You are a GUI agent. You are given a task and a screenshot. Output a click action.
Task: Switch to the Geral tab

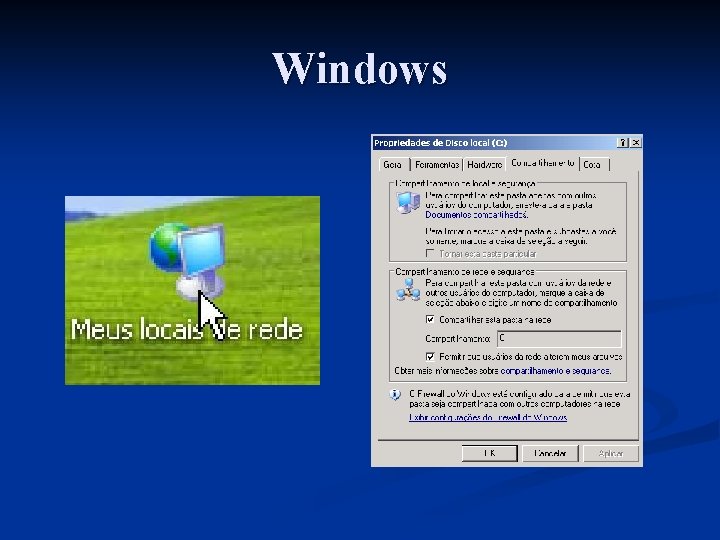(393, 164)
